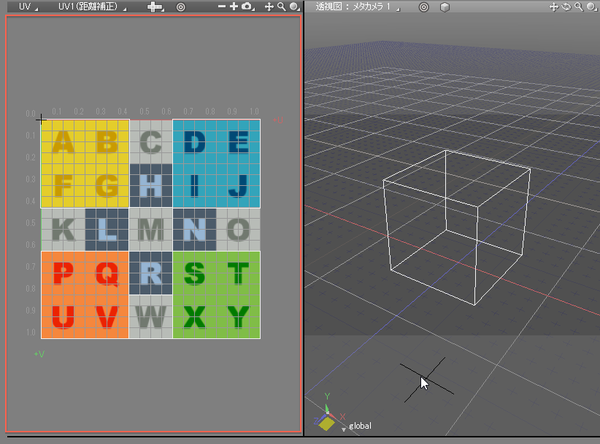Screen dimensions: 600x444
Task: Toggle the shading cube icon in perspective view
Action: (444, 6)
